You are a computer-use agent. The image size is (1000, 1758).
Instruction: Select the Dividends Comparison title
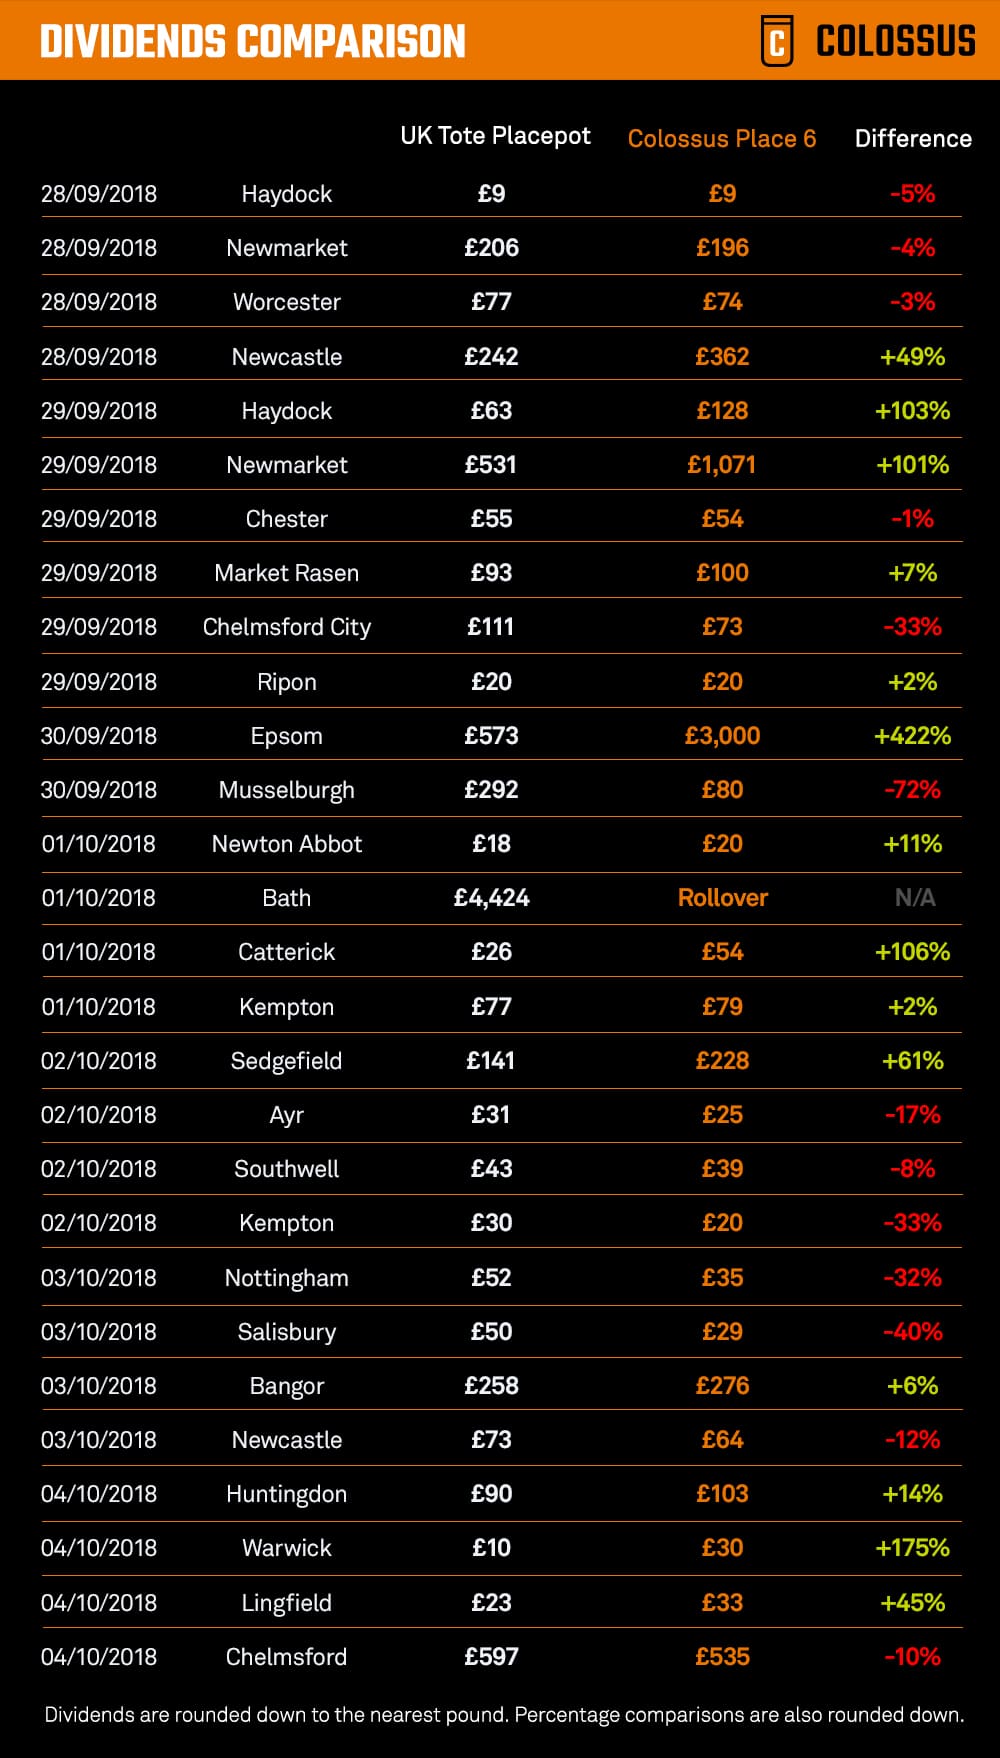pos(253,42)
